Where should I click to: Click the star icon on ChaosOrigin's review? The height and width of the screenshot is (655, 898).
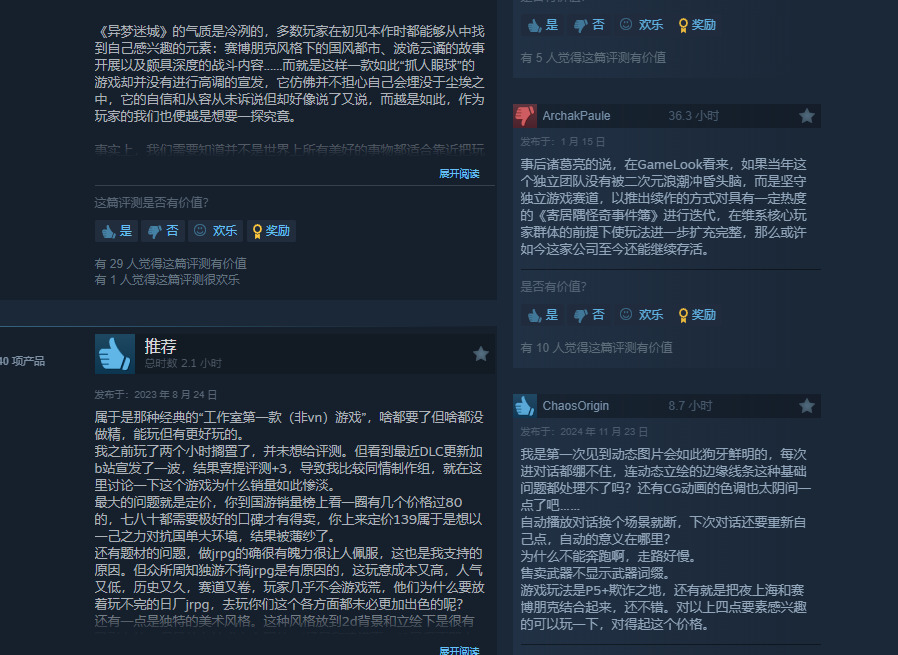(806, 406)
